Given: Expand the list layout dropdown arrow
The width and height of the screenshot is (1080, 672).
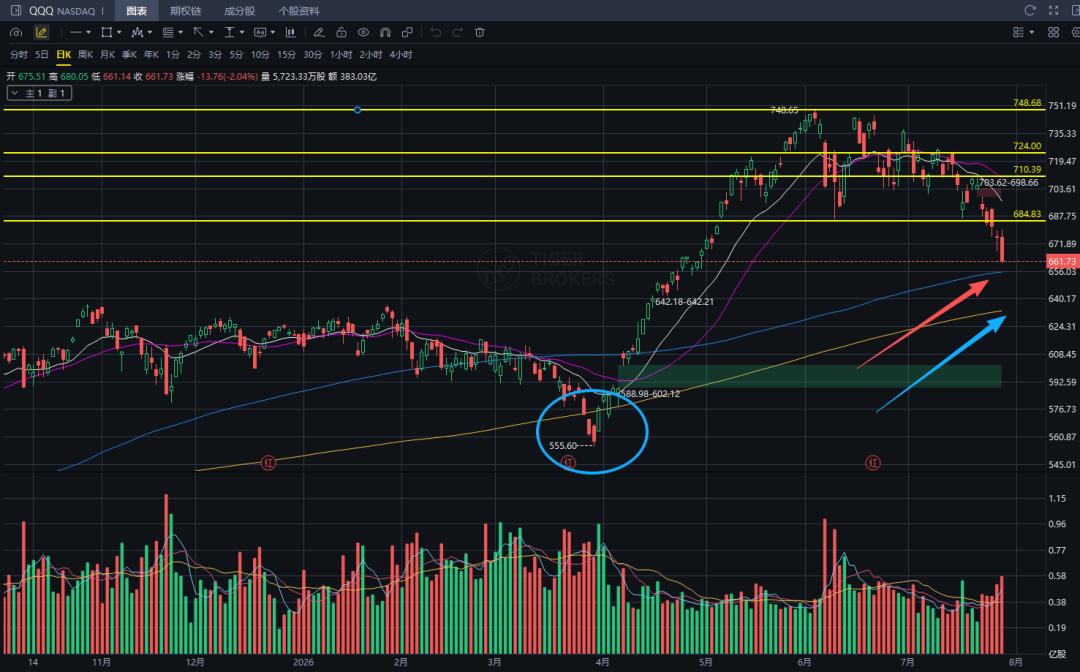Looking at the screenshot, I should tap(1031, 32).
